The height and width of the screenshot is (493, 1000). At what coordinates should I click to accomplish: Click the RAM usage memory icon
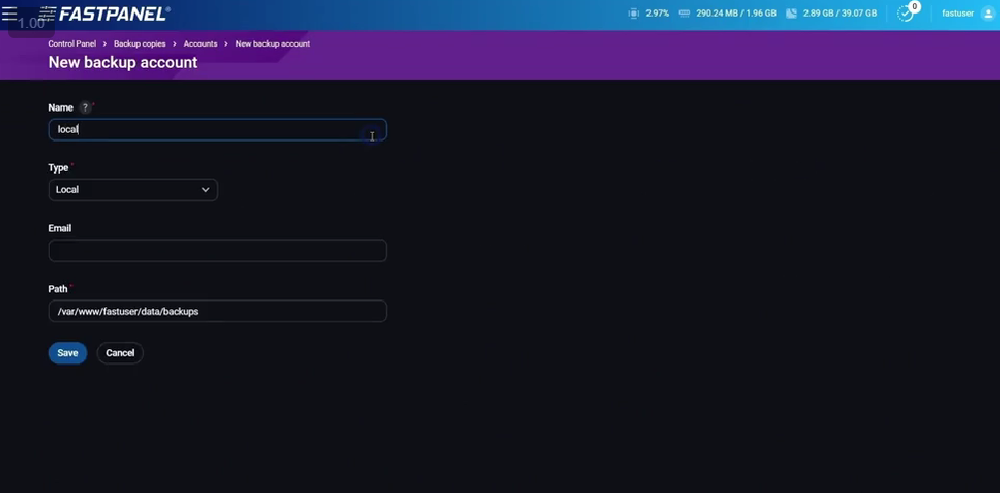pyautogui.click(x=684, y=13)
